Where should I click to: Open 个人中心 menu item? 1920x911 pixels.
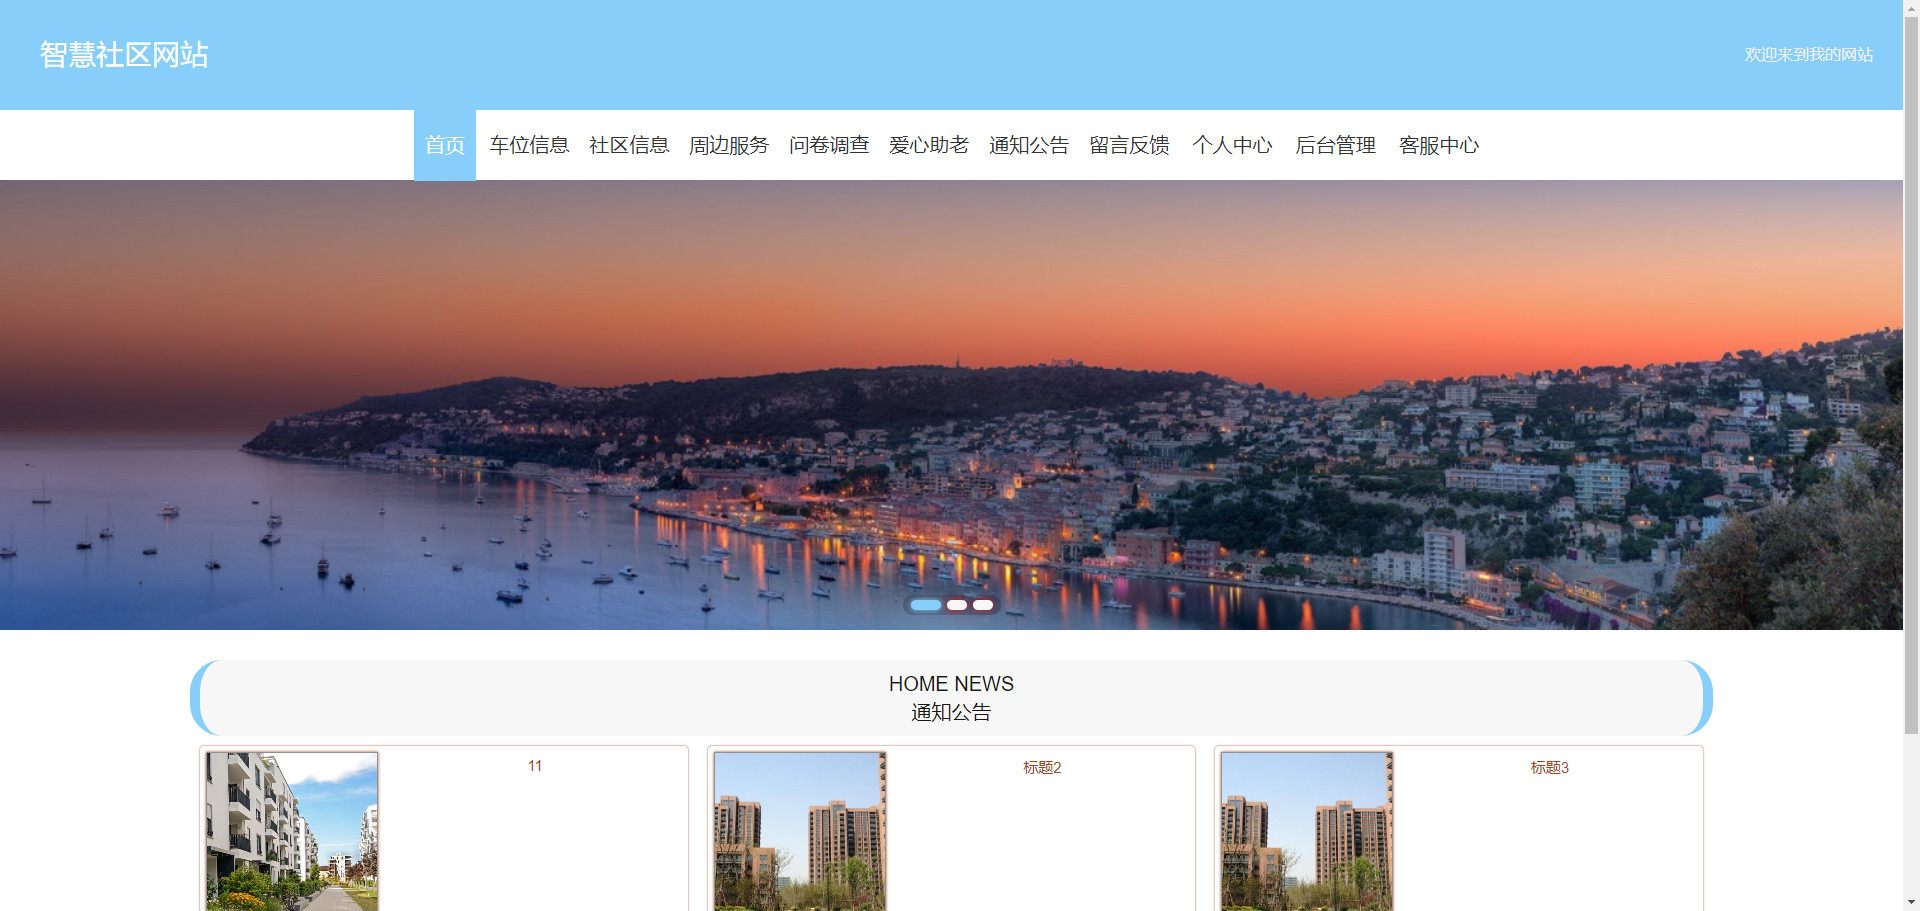(x=1232, y=145)
